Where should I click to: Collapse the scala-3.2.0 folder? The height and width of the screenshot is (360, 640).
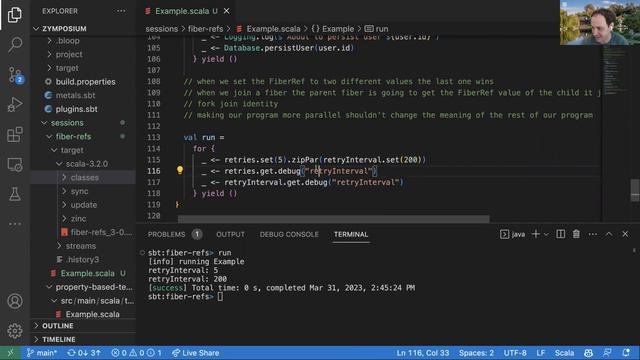pyautogui.click(x=83, y=164)
